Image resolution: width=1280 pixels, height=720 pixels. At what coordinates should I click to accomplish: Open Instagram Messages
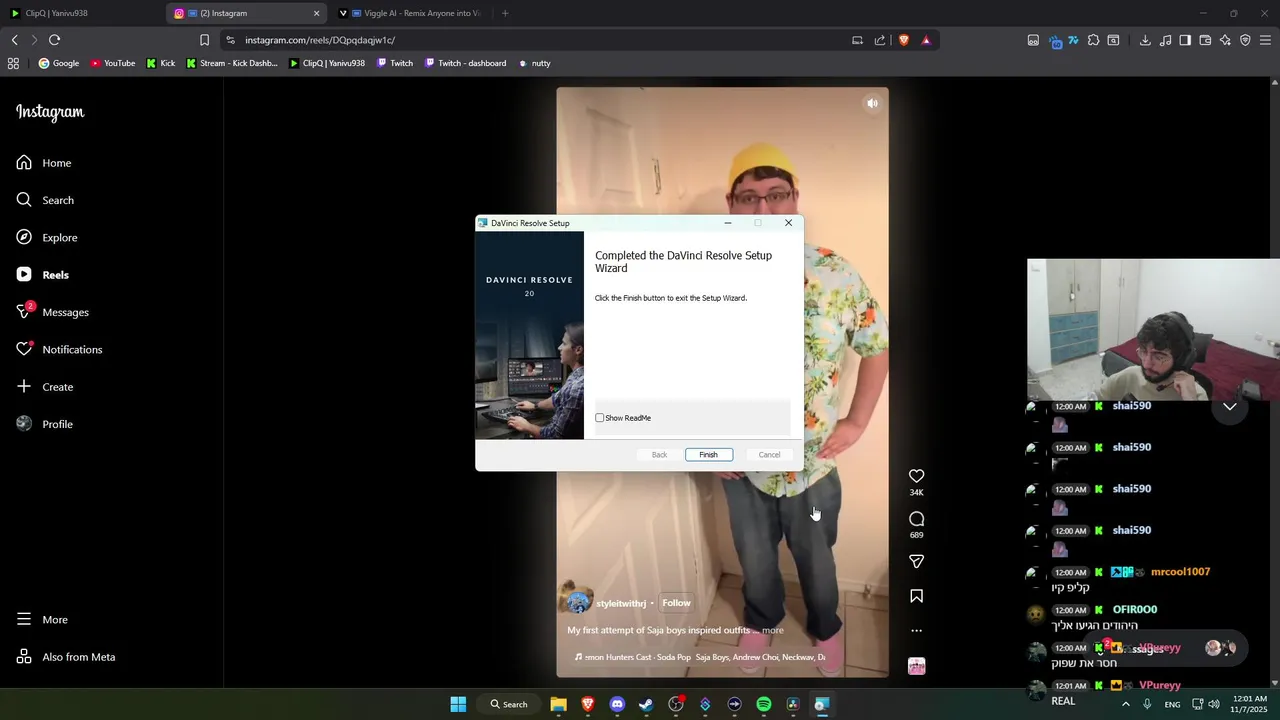[x=53, y=312]
